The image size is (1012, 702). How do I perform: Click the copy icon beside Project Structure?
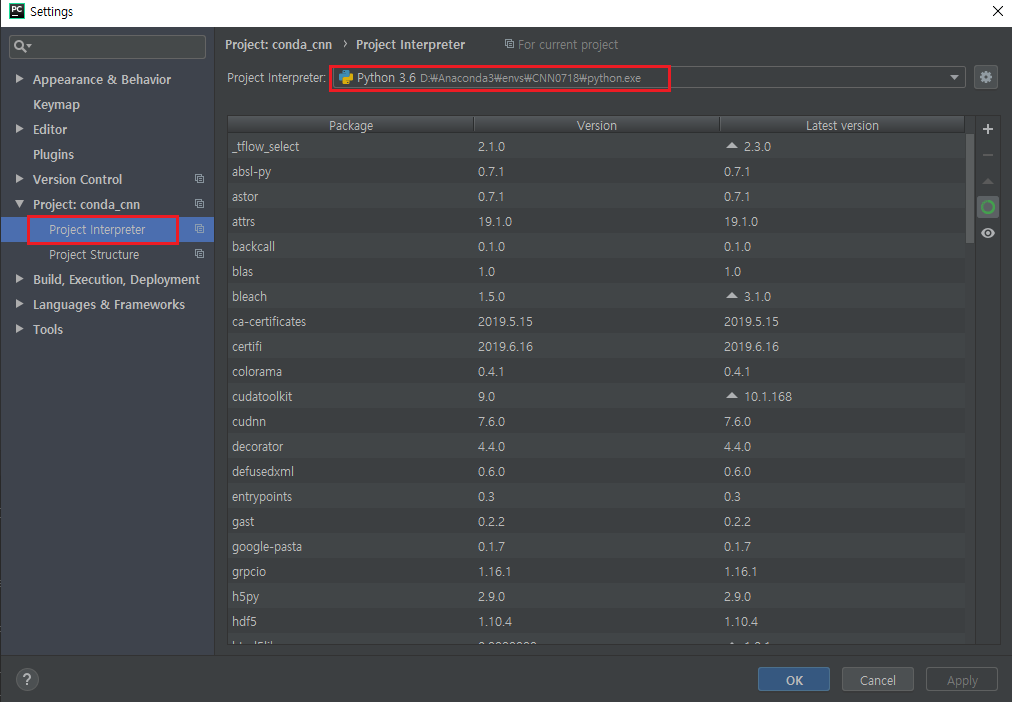(199, 254)
